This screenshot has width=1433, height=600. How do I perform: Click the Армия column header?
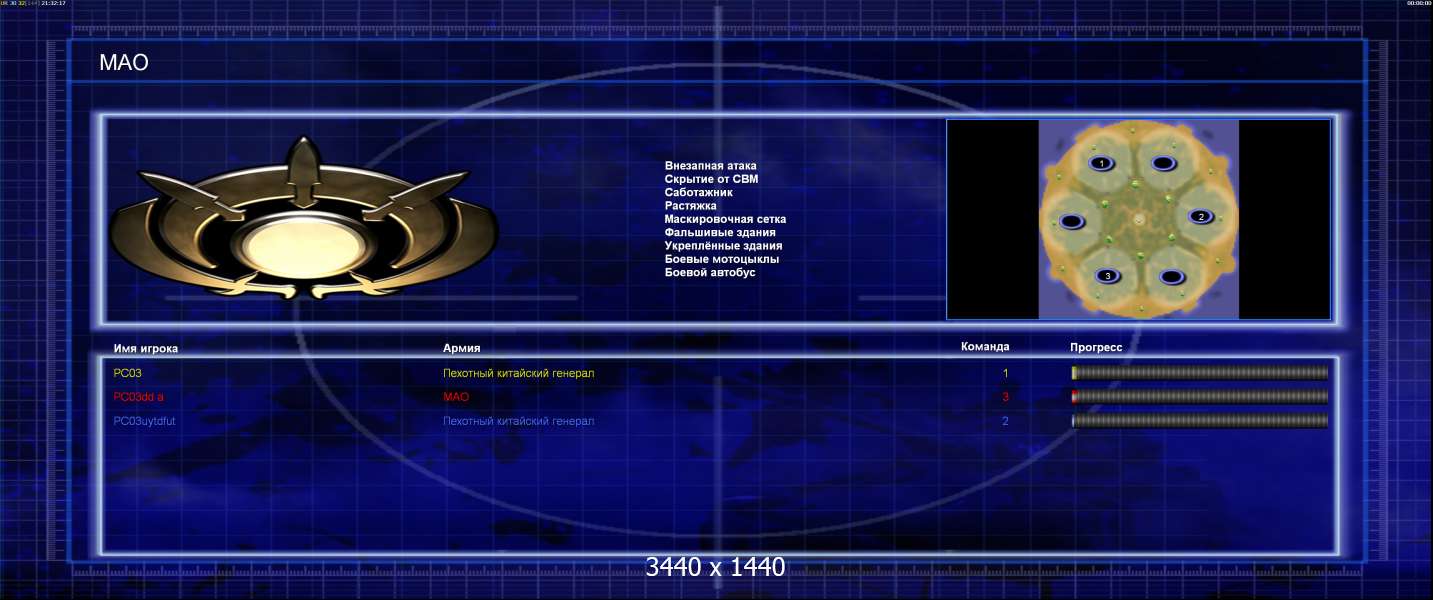pyautogui.click(x=462, y=348)
